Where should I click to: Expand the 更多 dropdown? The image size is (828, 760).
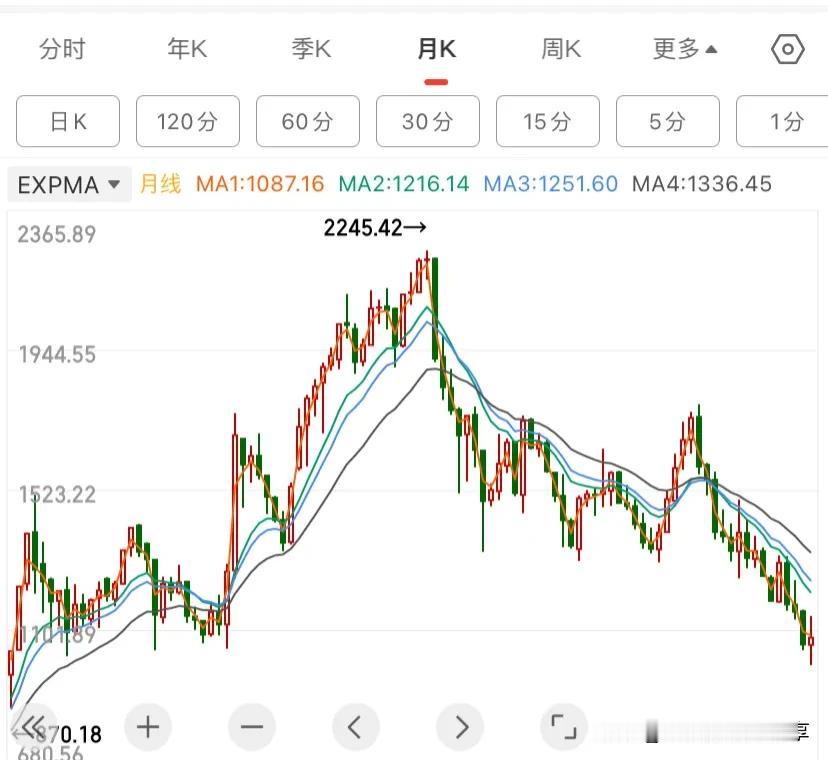tap(684, 49)
